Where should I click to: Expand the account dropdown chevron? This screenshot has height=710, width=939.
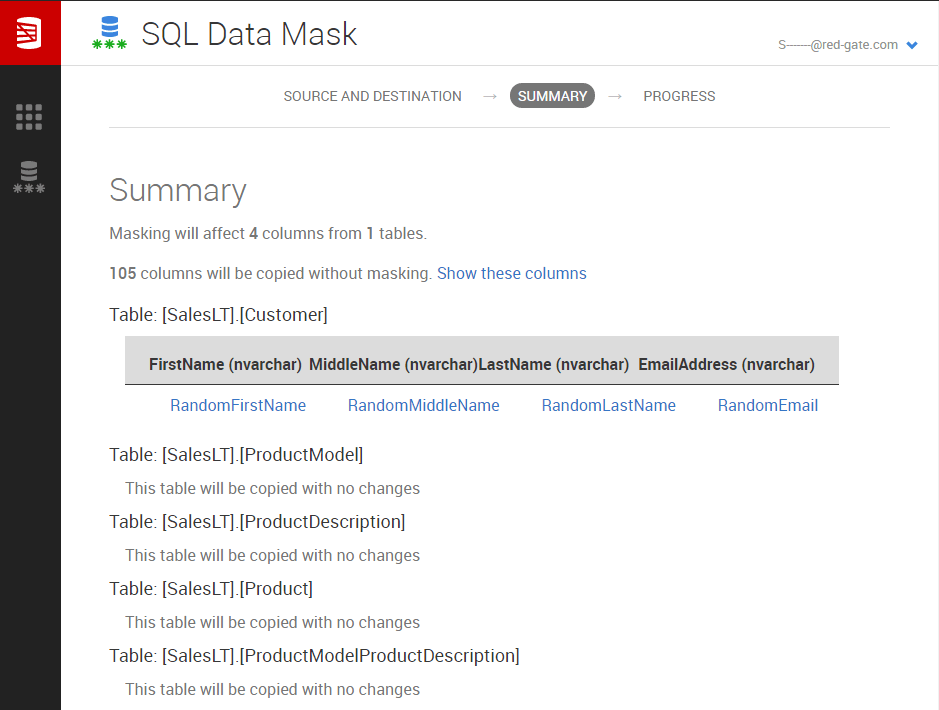pyautogui.click(x=912, y=45)
